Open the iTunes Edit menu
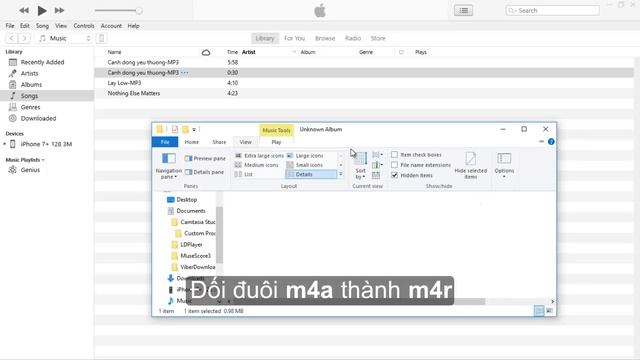Viewport: 640px width, 360px height. (25, 26)
